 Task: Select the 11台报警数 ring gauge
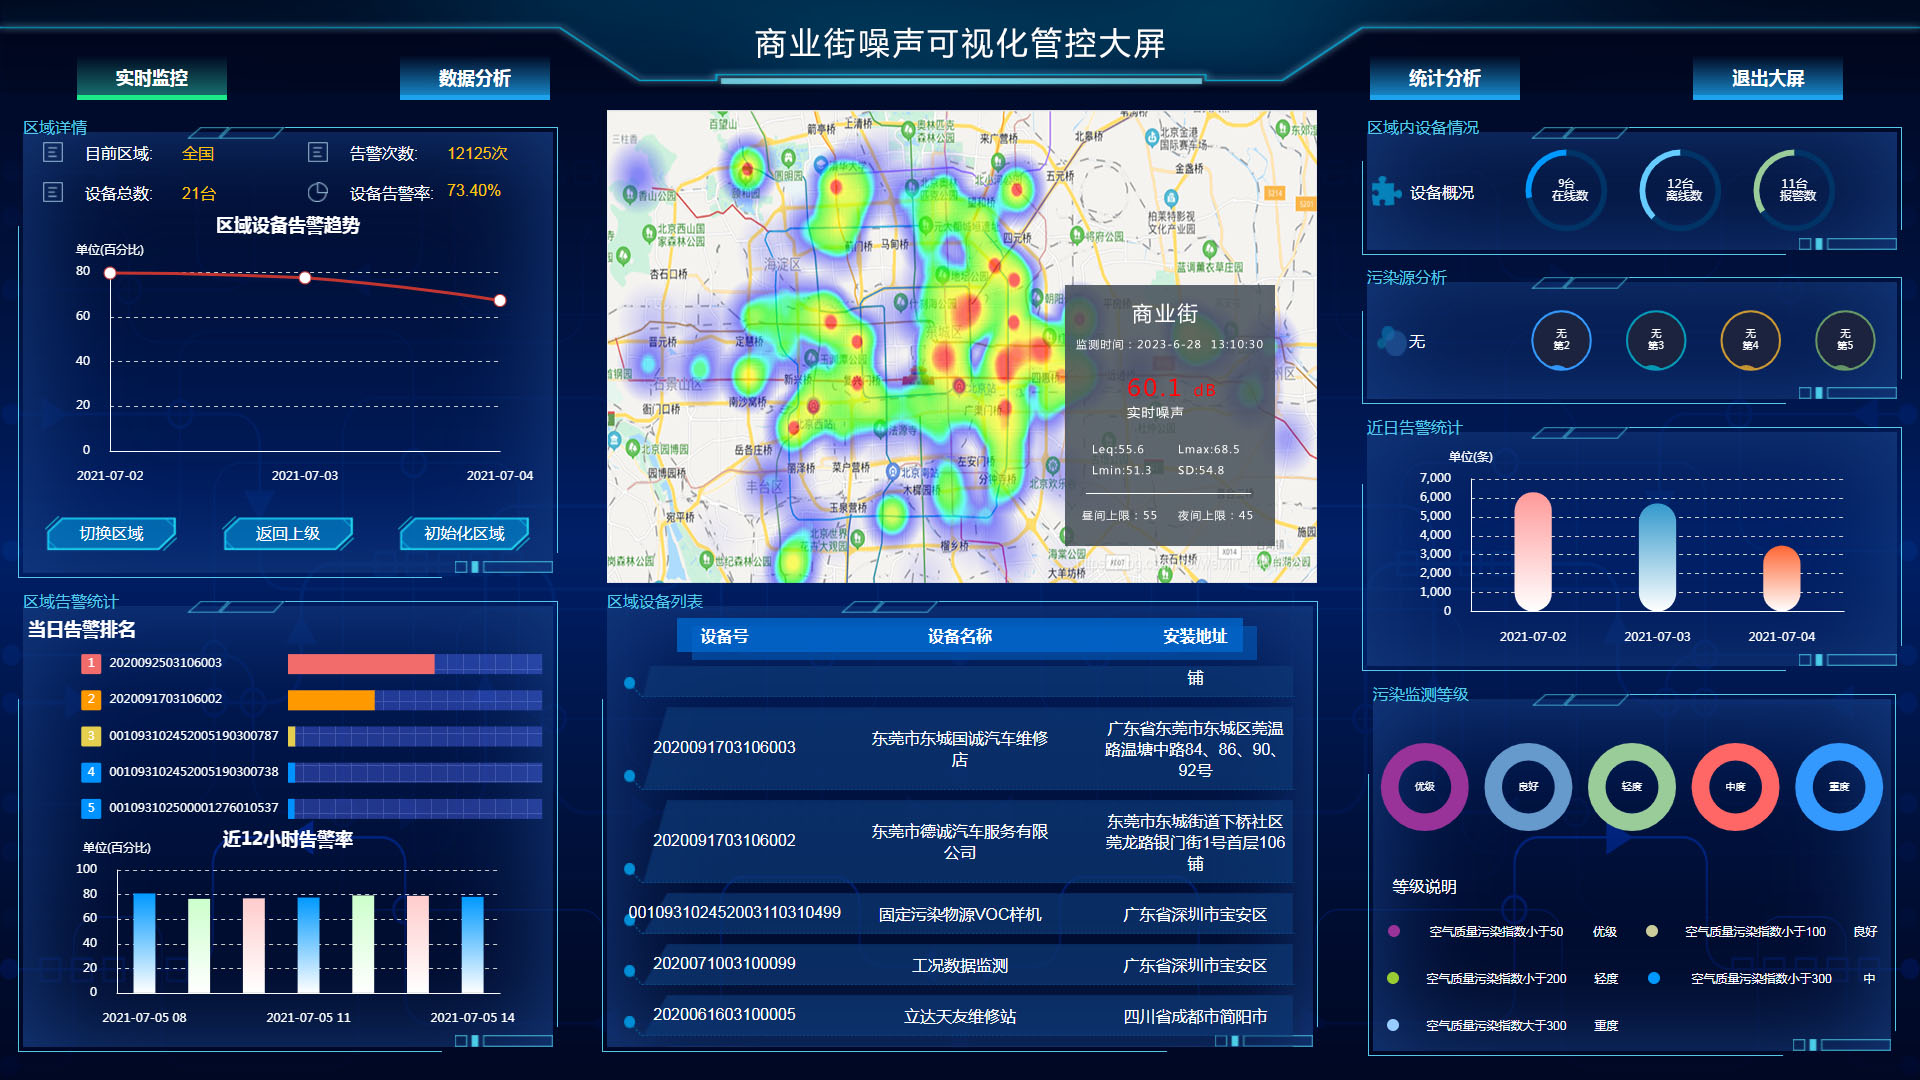(x=1795, y=190)
